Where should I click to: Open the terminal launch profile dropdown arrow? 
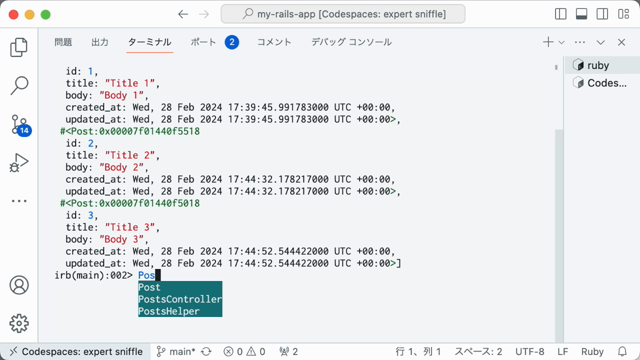pyautogui.click(x=562, y=42)
